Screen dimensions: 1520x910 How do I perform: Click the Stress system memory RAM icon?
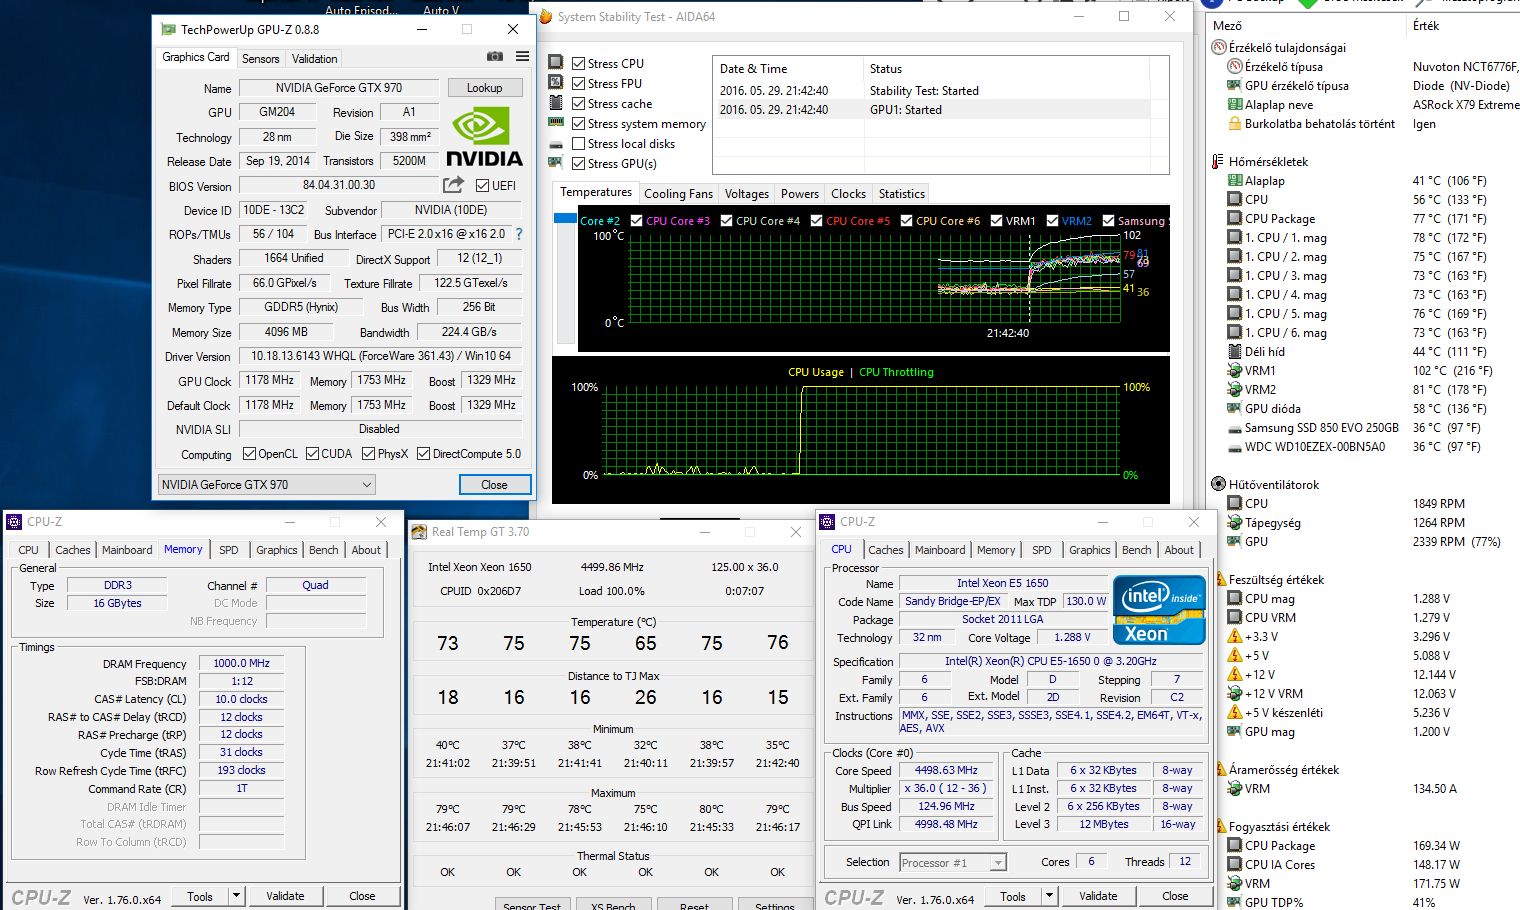pos(556,123)
